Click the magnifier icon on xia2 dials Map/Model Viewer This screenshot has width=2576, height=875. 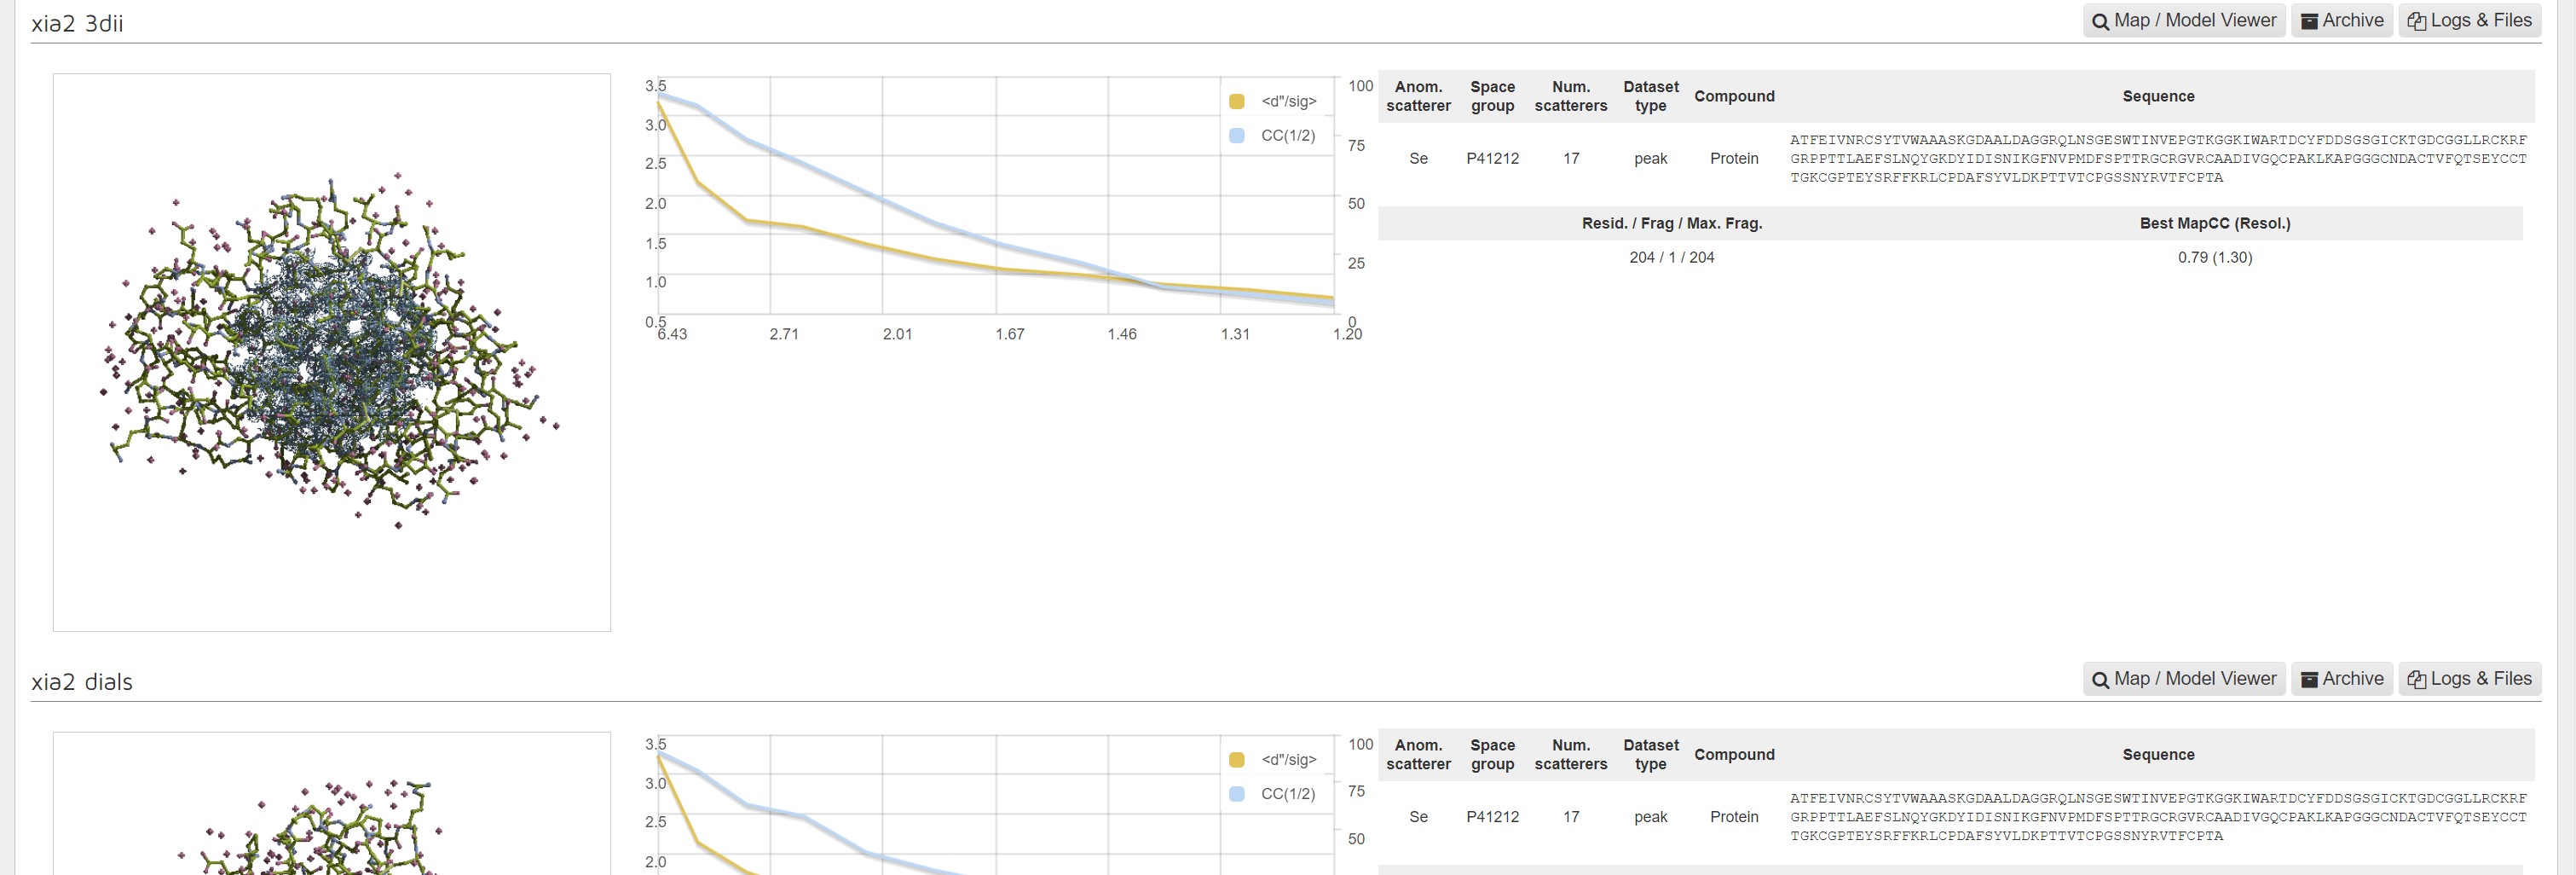pos(2100,678)
